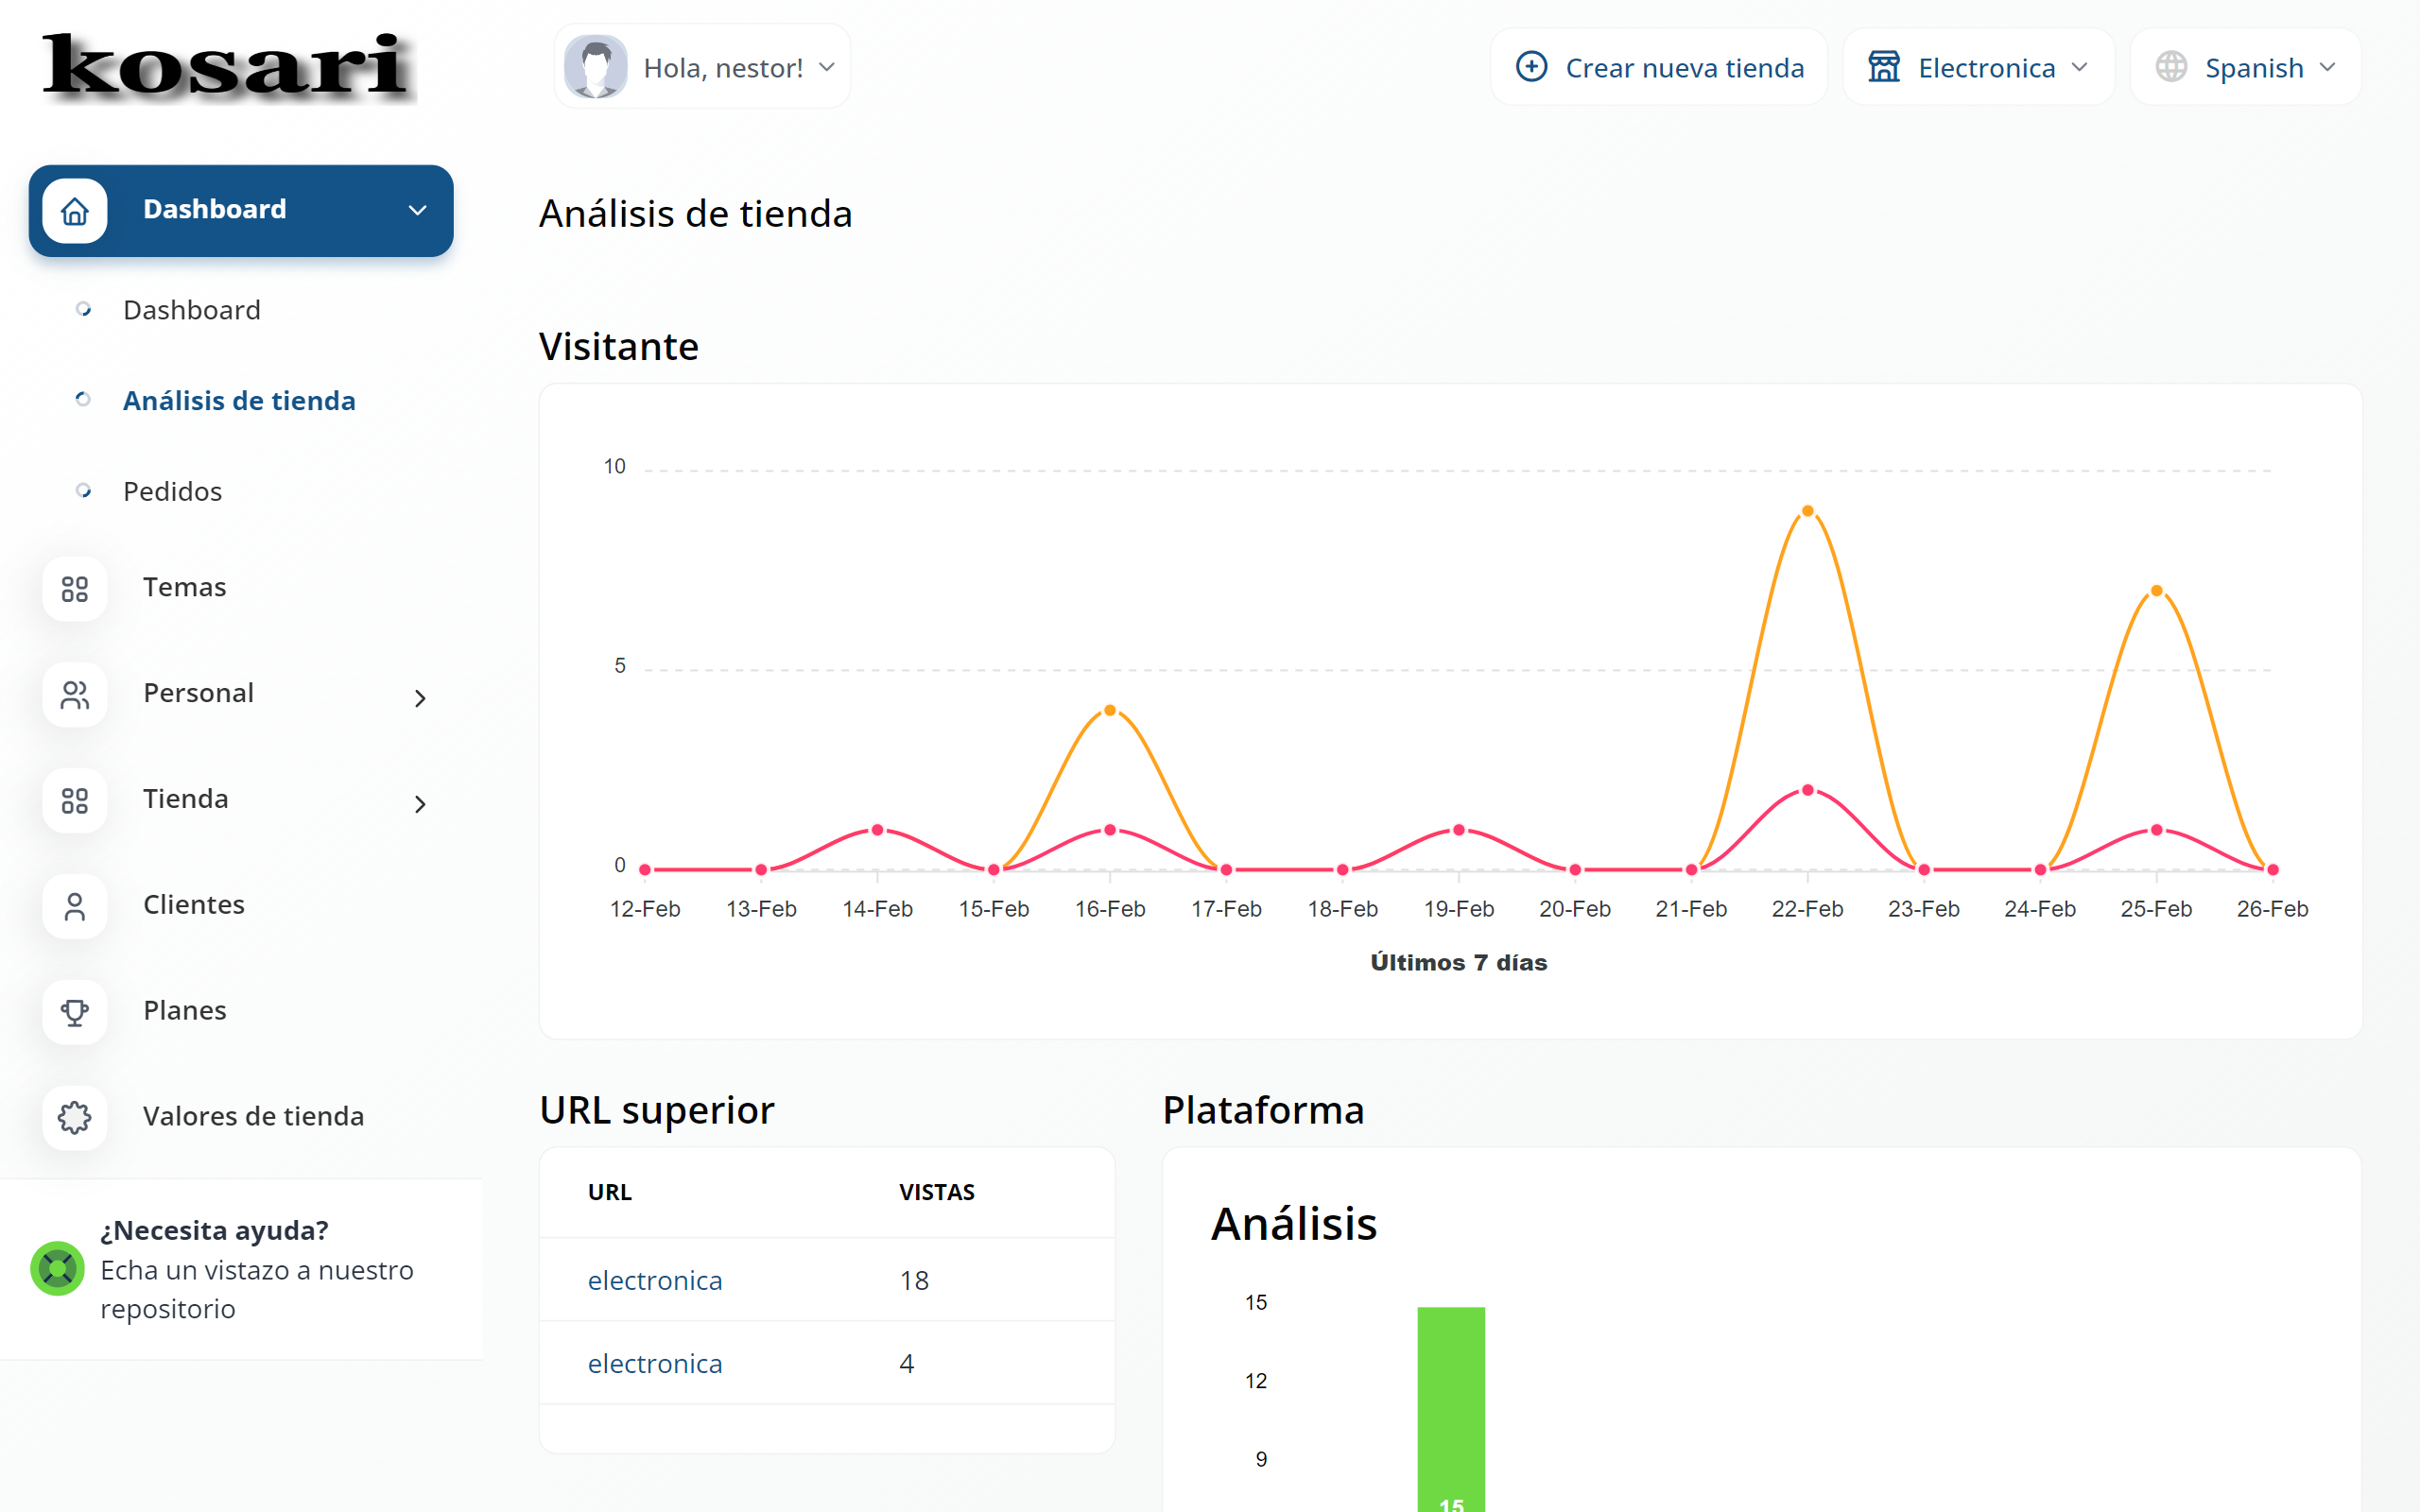Collapse the Dashboard menu chevron
2420x1512 pixels.
418,210
